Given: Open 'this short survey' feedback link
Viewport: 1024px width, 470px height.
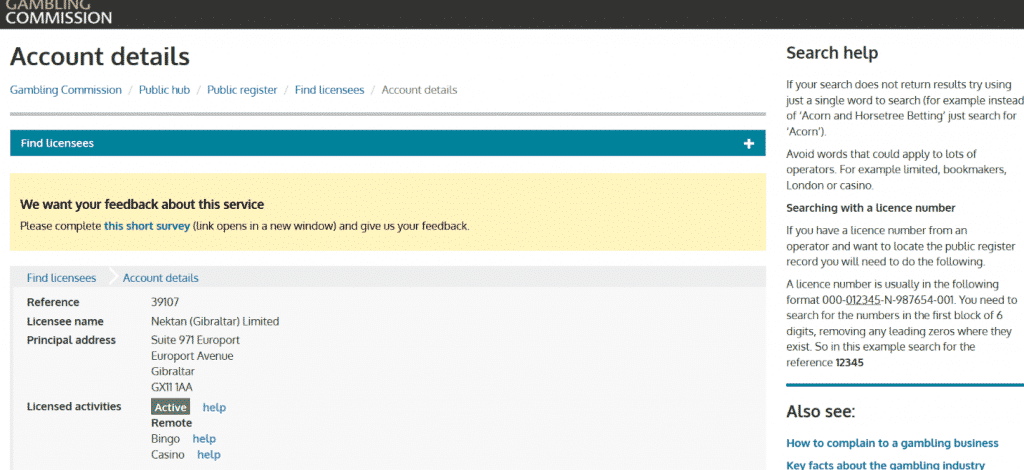Looking at the screenshot, I should (147, 227).
